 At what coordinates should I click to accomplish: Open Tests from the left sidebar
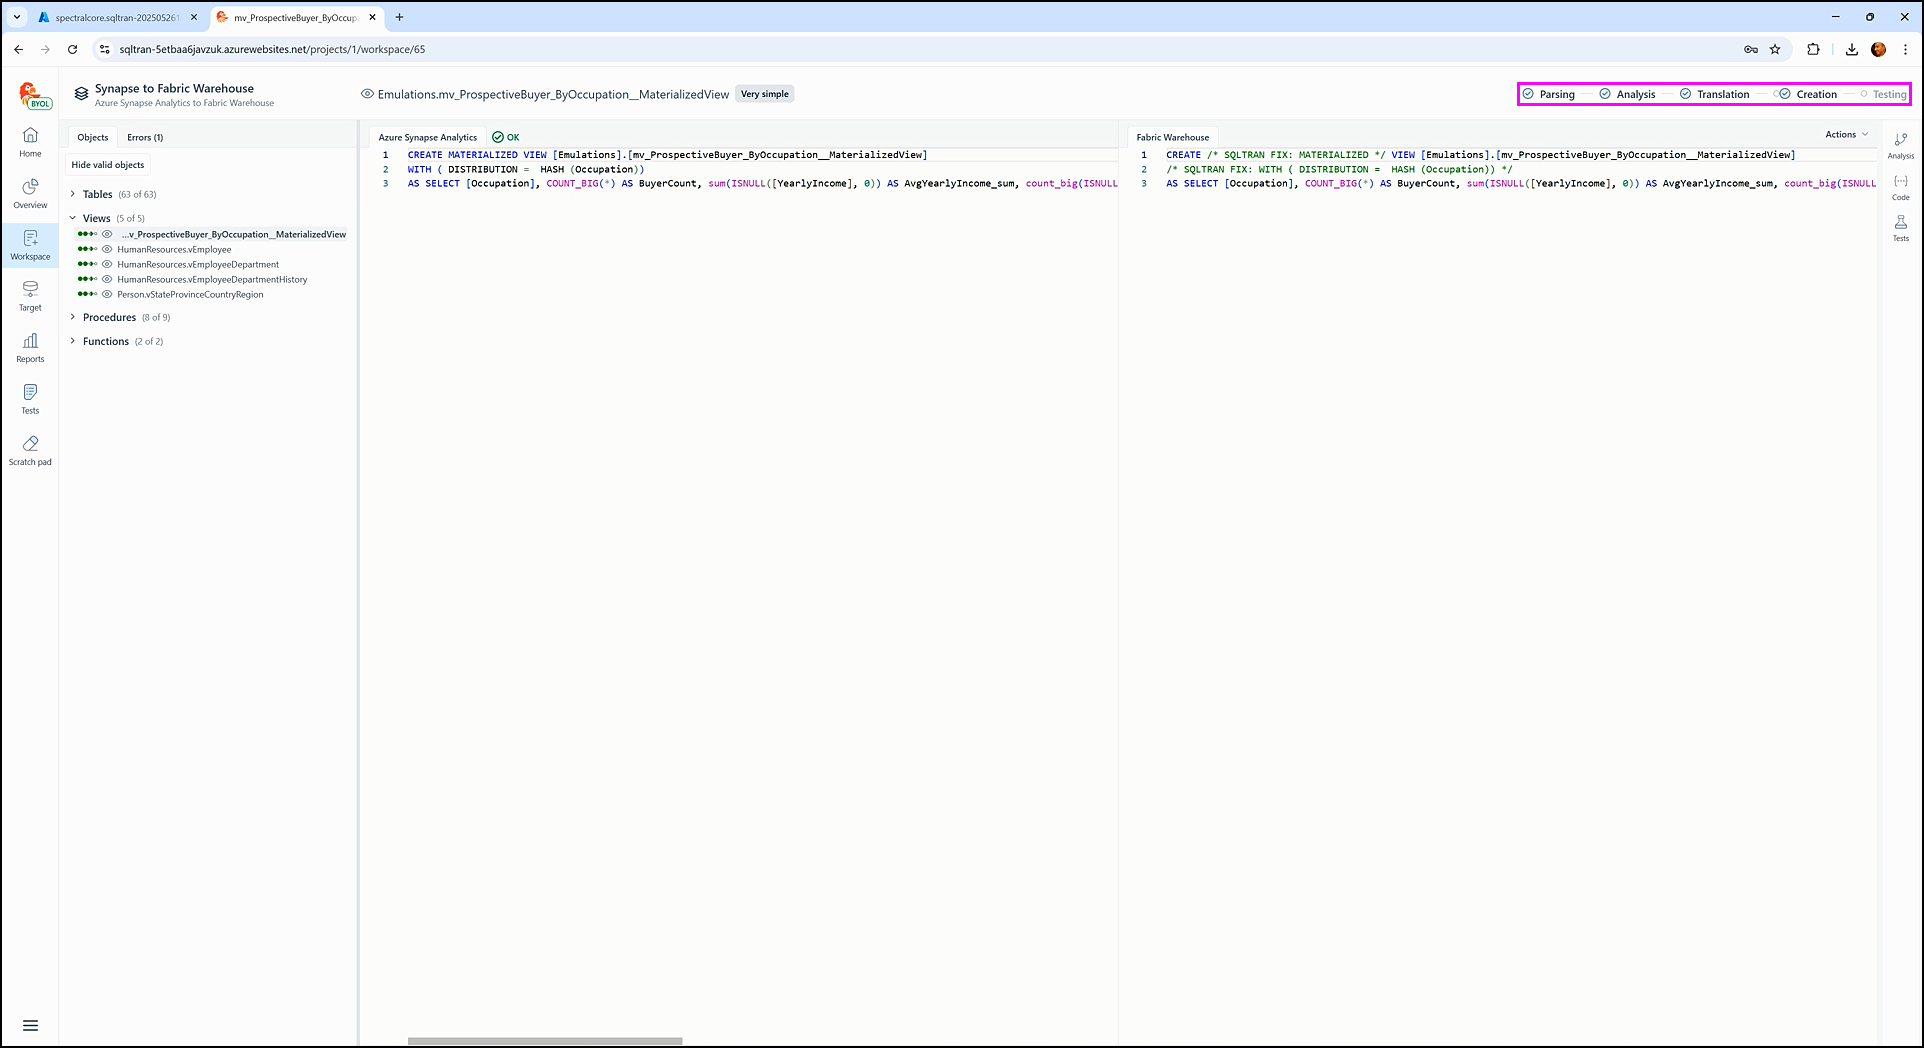30,398
